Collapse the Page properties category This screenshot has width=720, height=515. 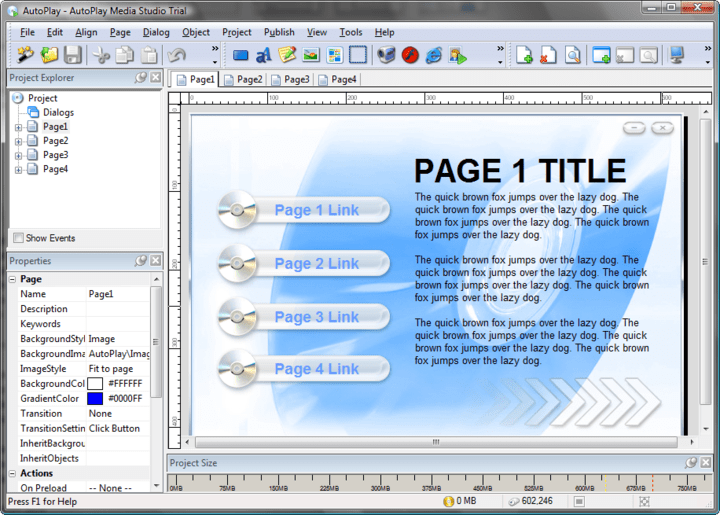coord(13,280)
